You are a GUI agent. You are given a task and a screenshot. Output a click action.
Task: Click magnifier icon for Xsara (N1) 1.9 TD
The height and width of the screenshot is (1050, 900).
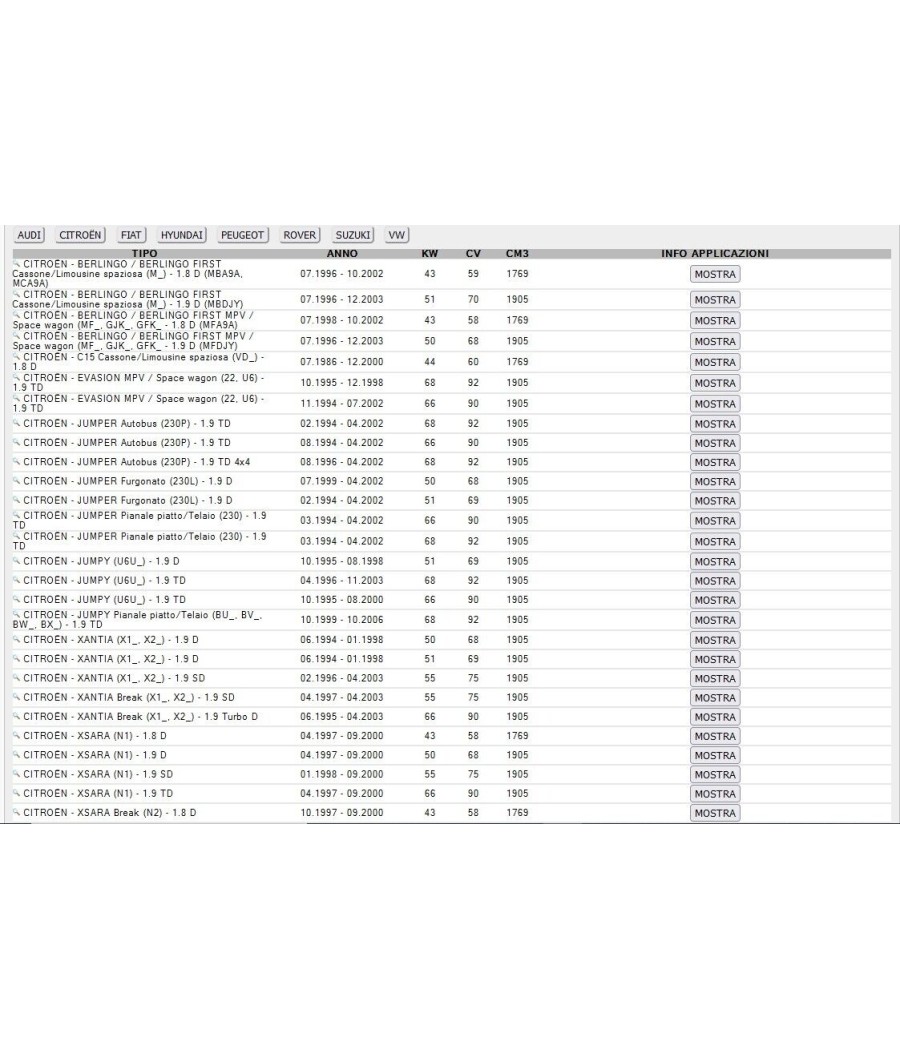pyautogui.click(x=17, y=793)
